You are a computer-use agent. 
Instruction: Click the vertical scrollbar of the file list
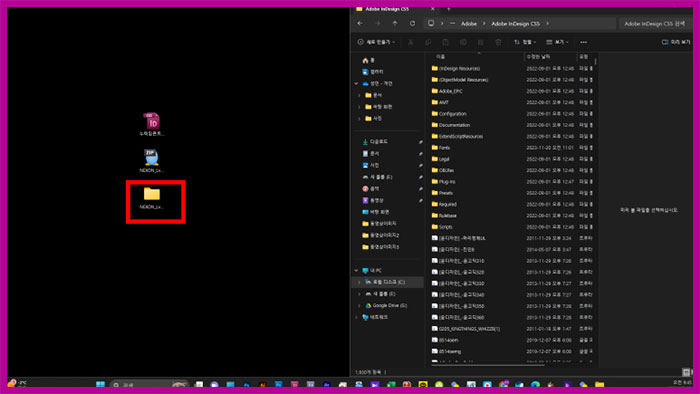[596, 61]
